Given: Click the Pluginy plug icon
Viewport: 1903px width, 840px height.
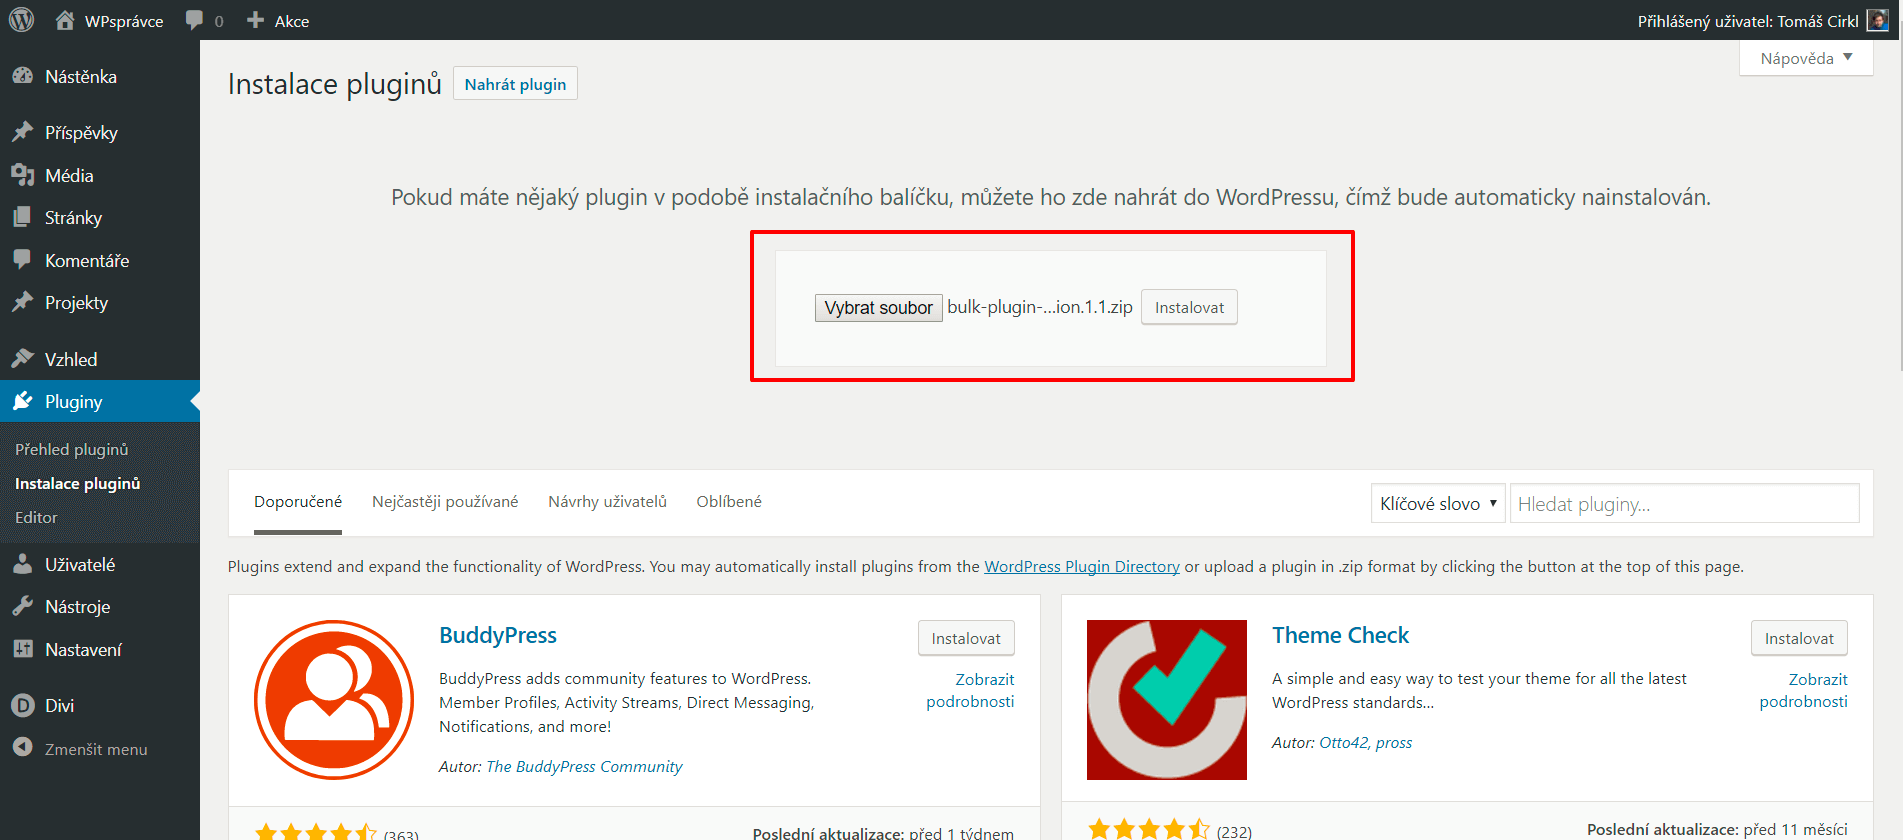Looking at the screenshot, I should 22,401.
